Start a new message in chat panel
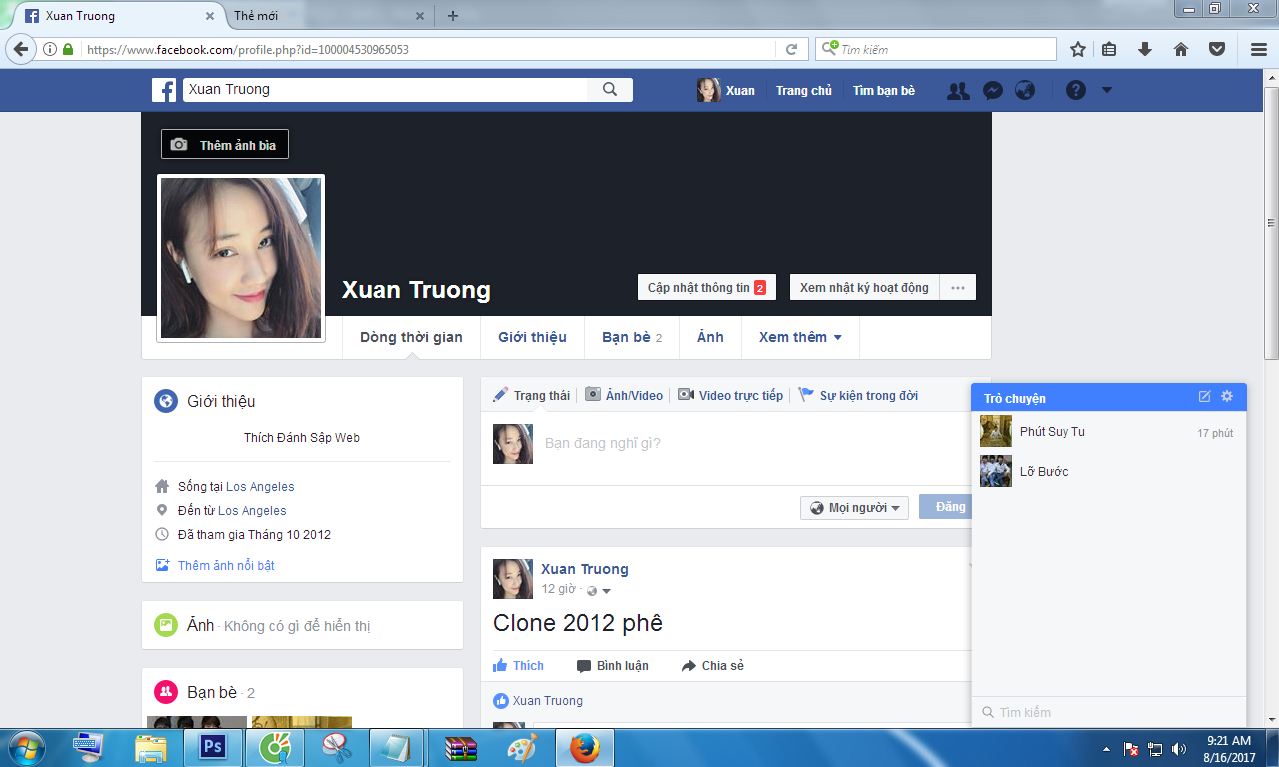Image resolution: width=1279 pixels, height=767 pixels. tap(1205, 397)
